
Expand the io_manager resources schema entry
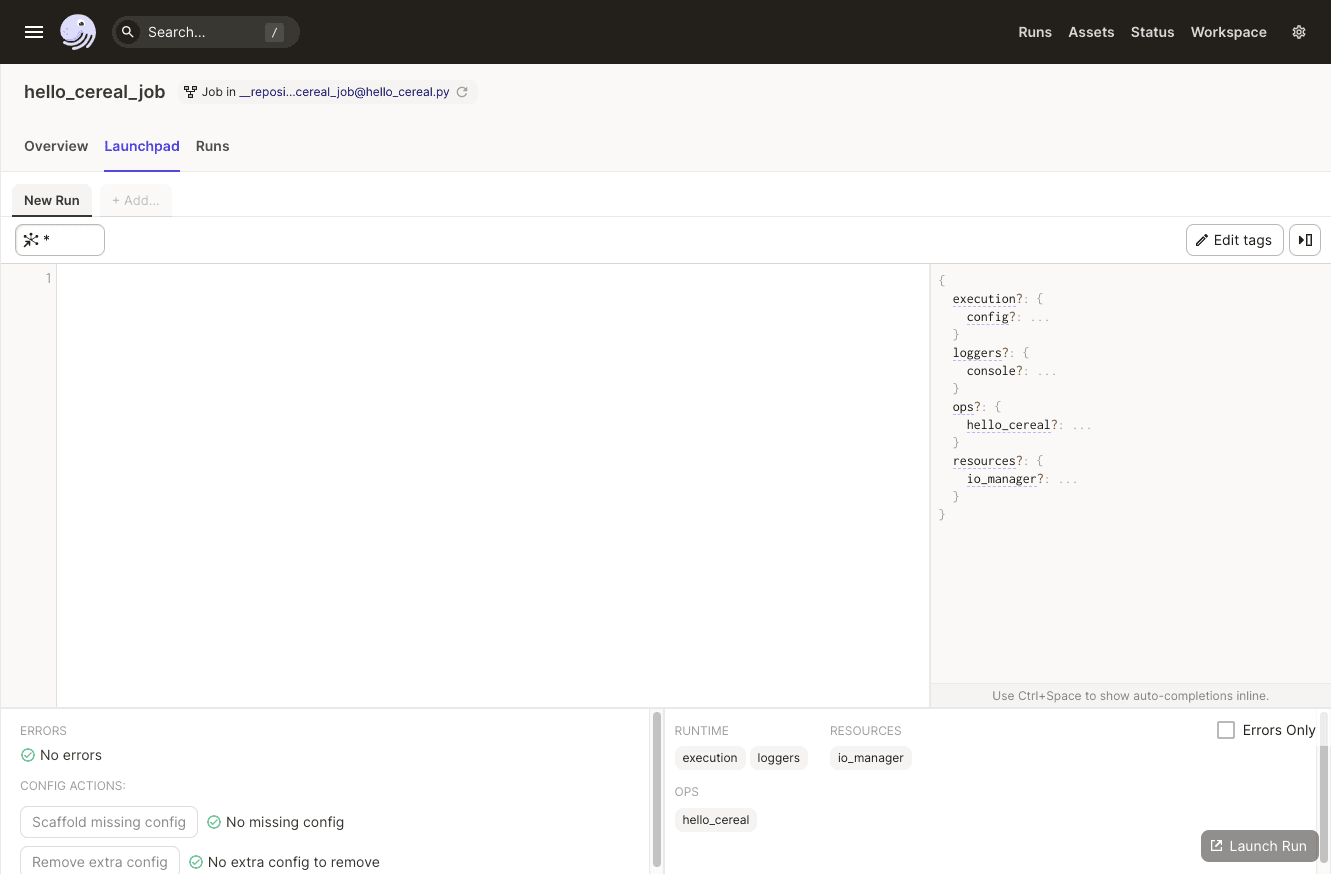1001,479
